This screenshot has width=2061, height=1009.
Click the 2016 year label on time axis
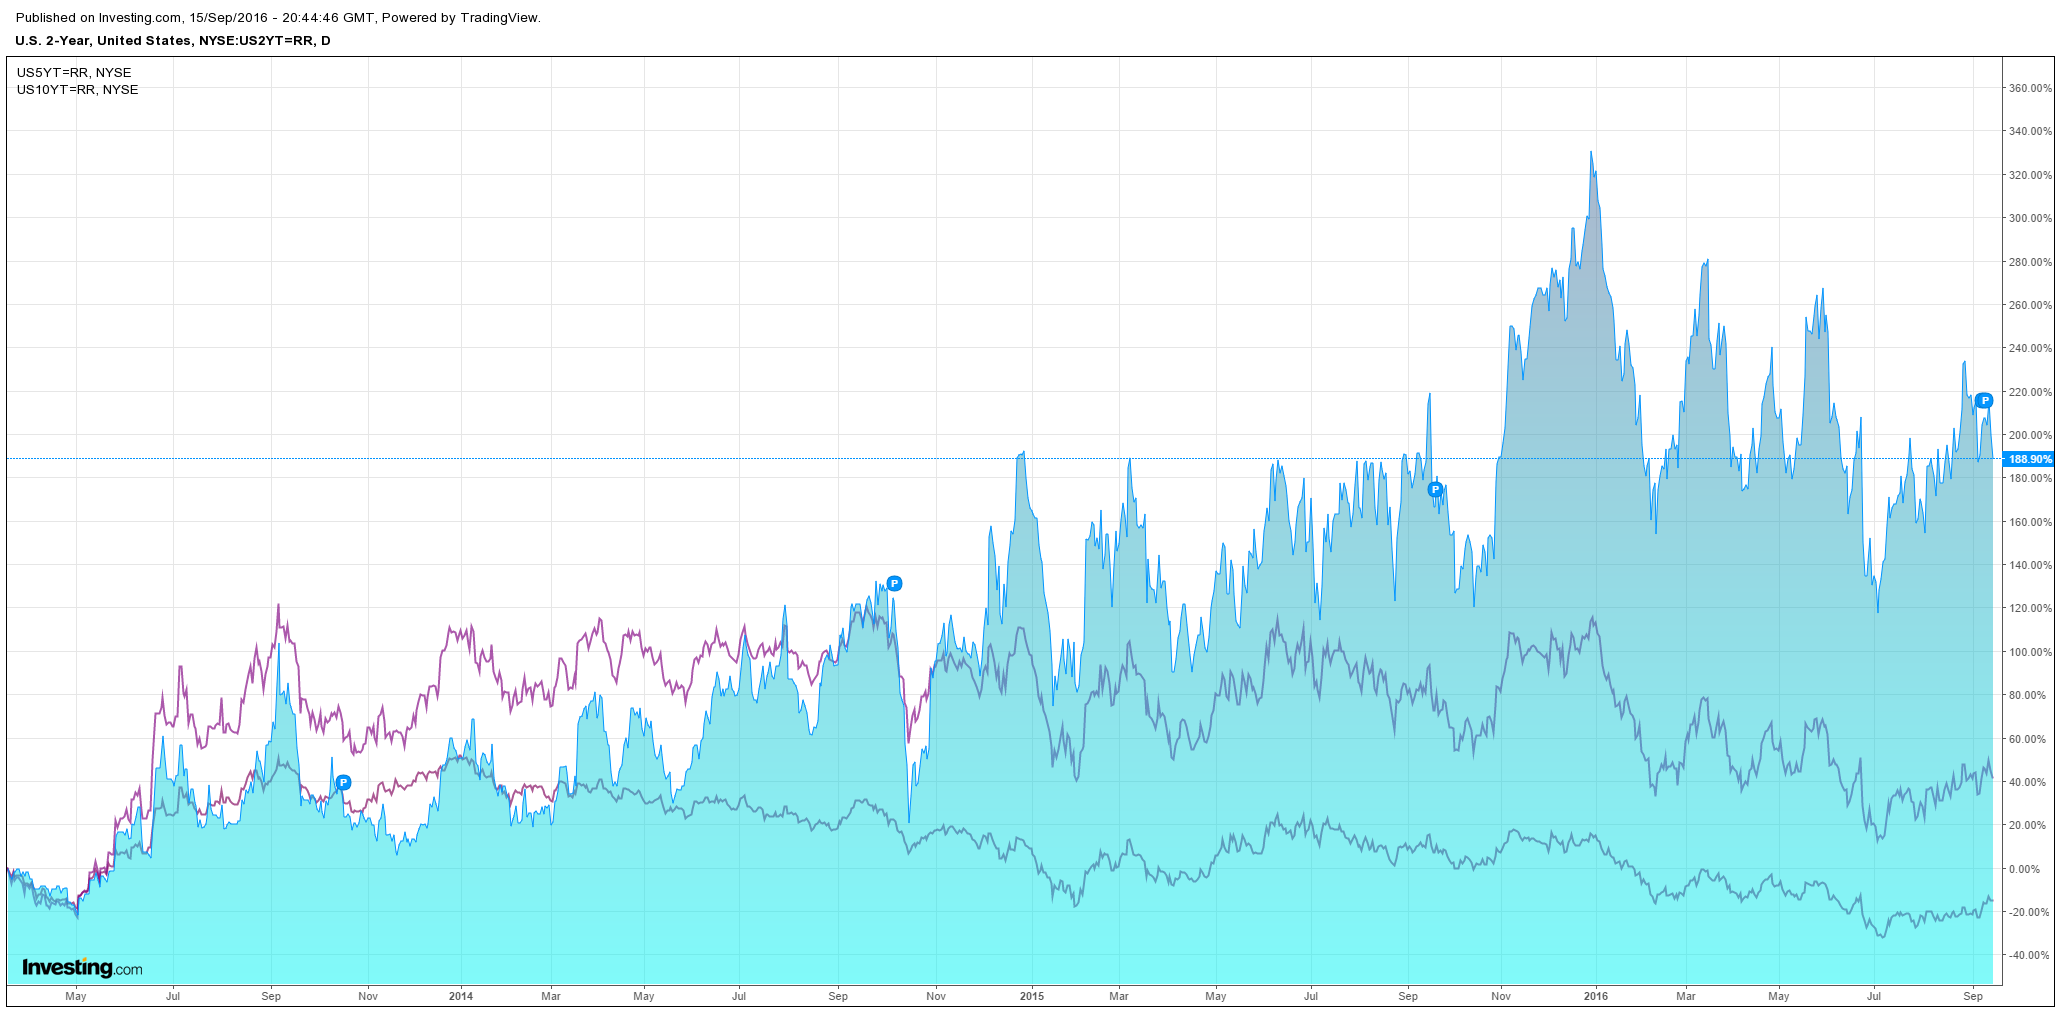click(x=1596, y=996)
